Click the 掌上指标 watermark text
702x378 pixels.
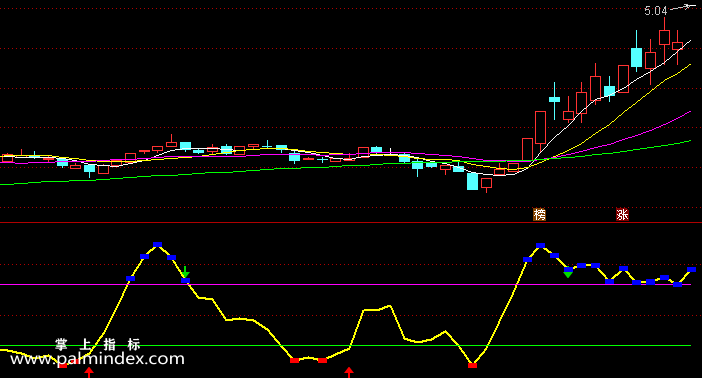click(98, 344)
